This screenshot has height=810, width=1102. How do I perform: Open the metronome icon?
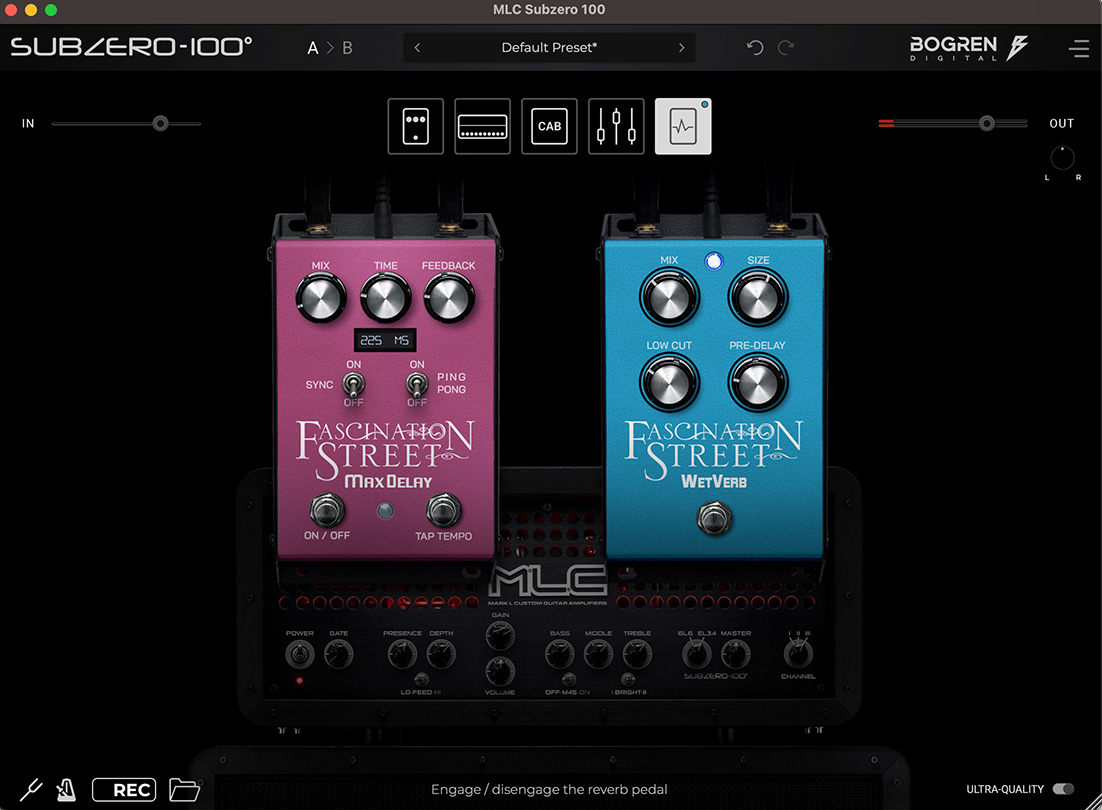(66, 789)
